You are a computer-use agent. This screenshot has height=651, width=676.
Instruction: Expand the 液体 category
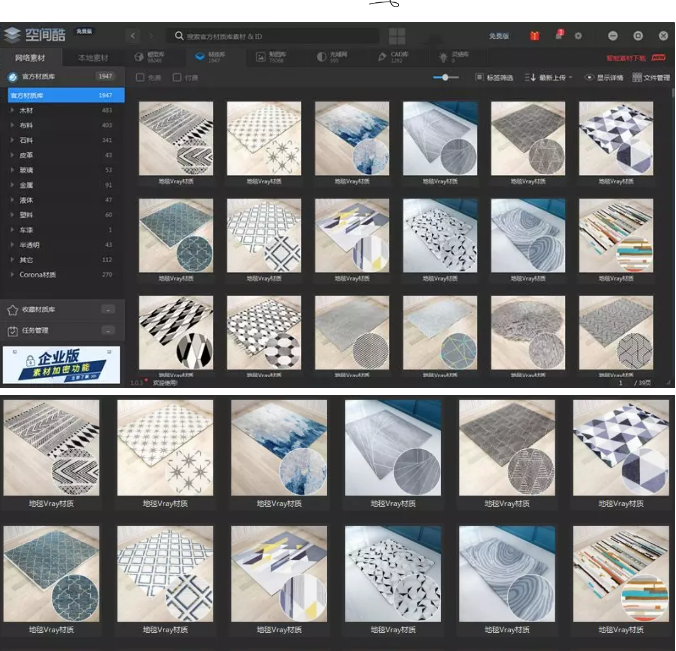12,200
